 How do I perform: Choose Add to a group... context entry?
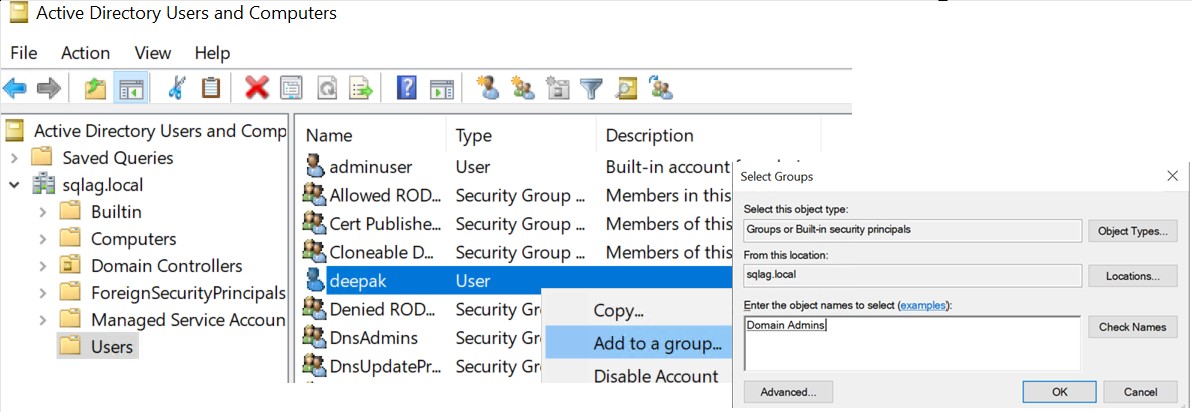(x=639, y=344)
